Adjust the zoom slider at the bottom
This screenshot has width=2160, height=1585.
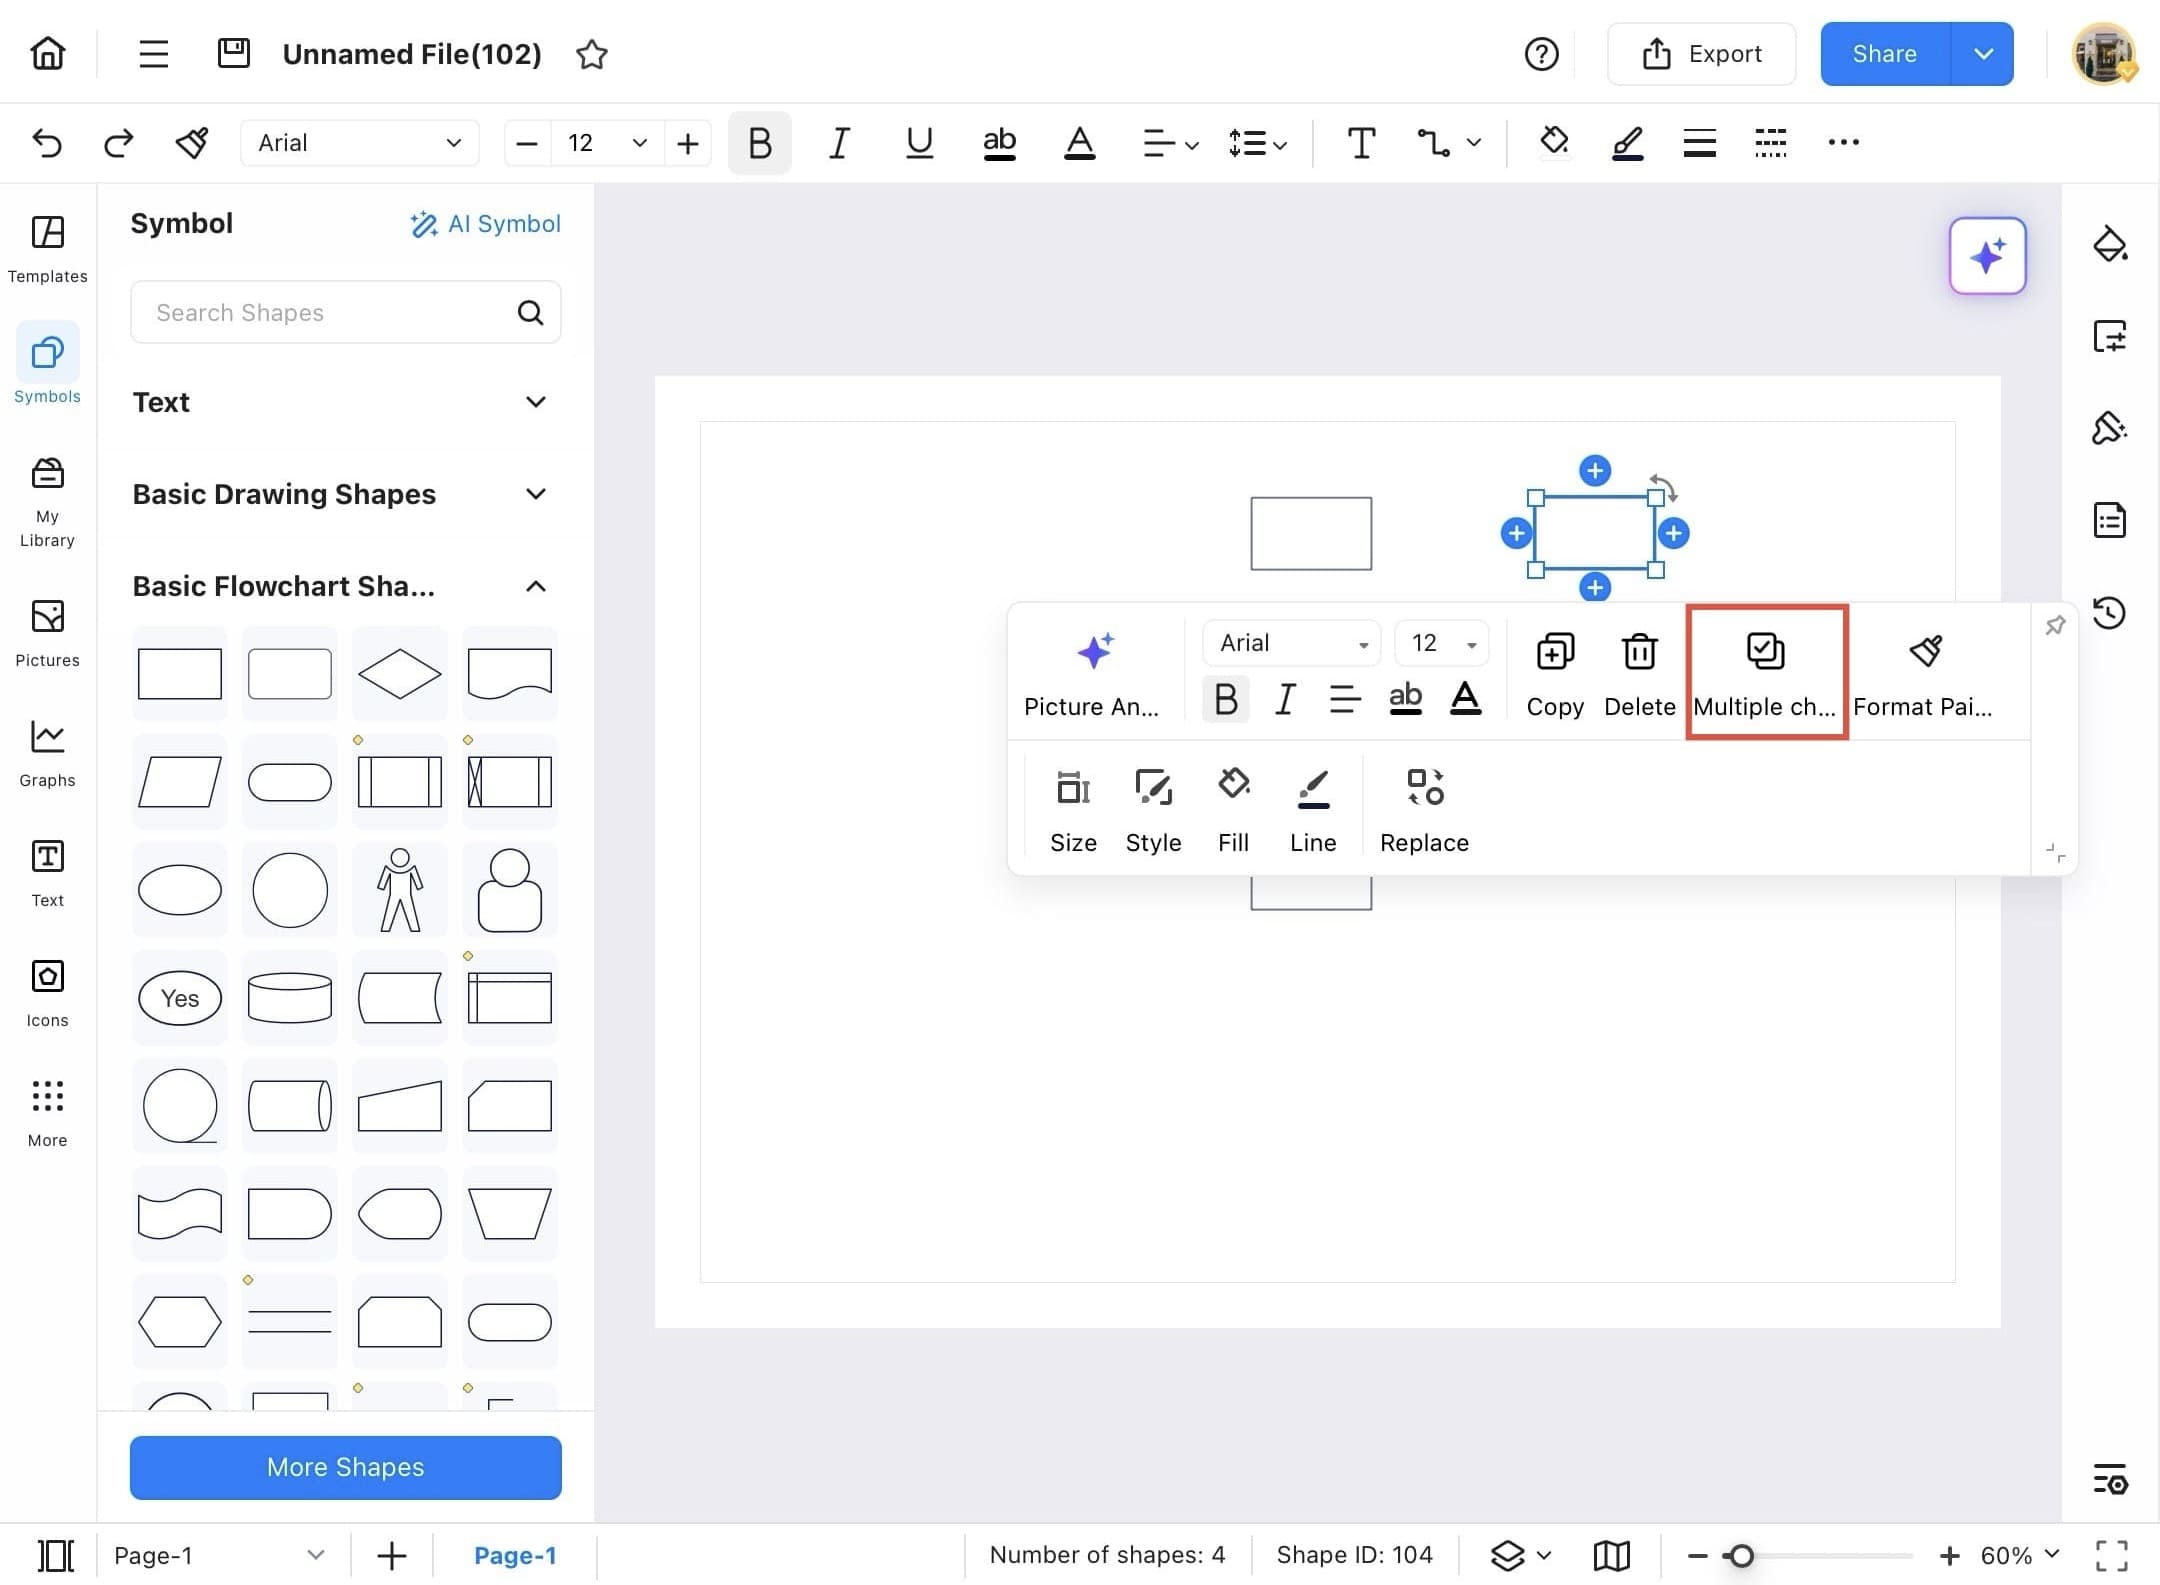(x=1742, y=1555)
